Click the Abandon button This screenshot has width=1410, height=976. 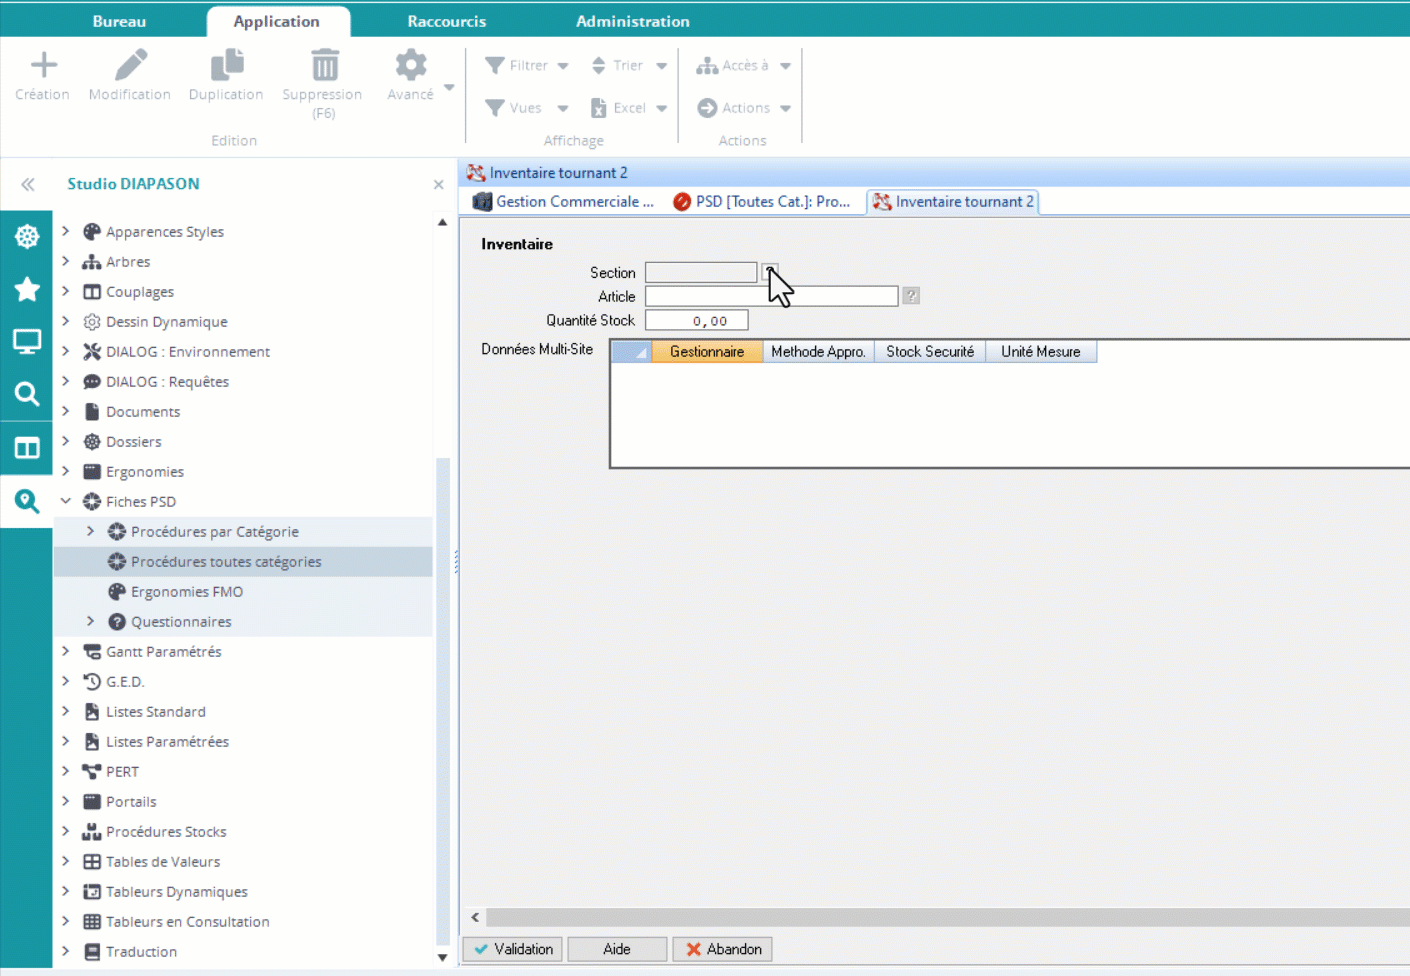(x=723, y=949)
